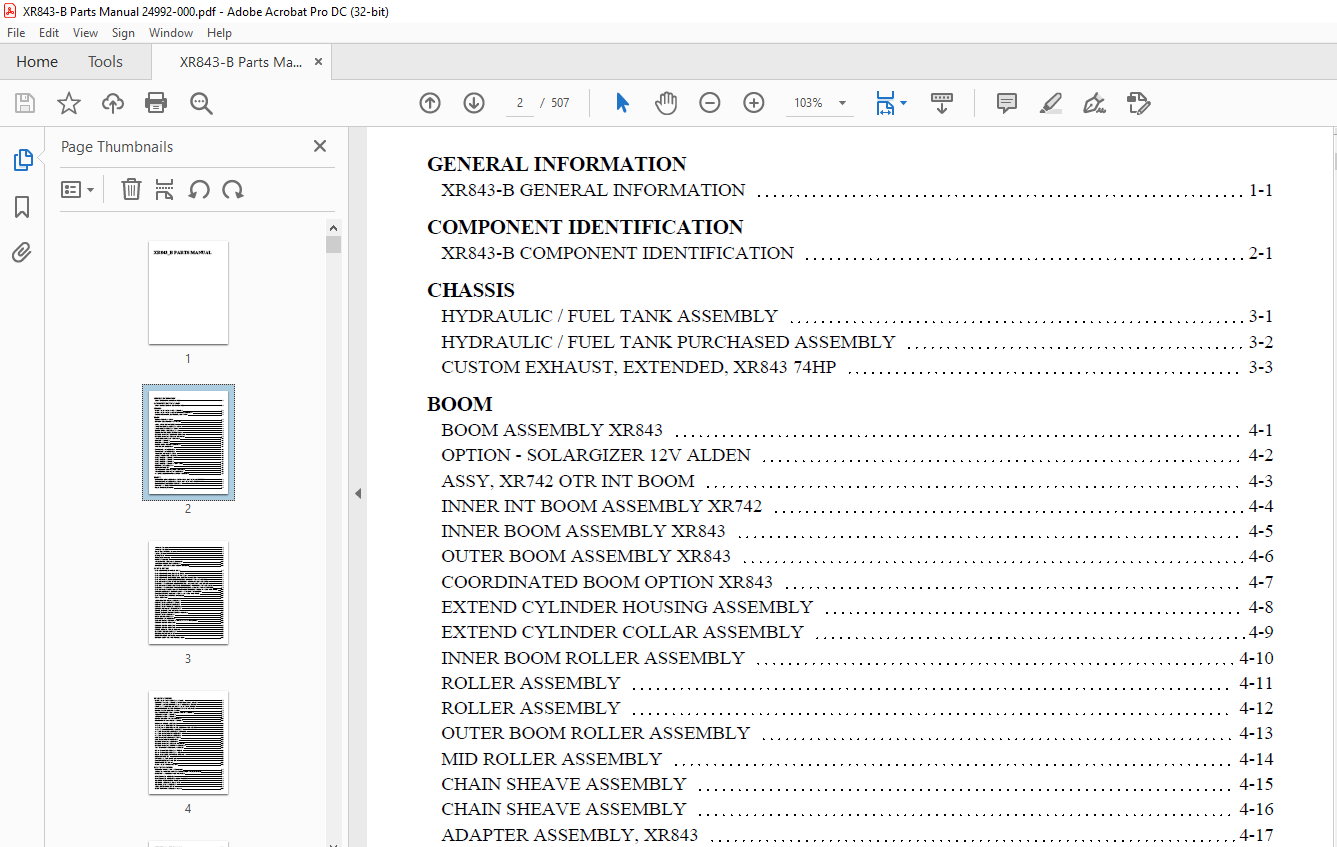The width and height of the screenshot is (1337, 847).
Task: Upload file to cloud icon
Action: pos(113,103)
